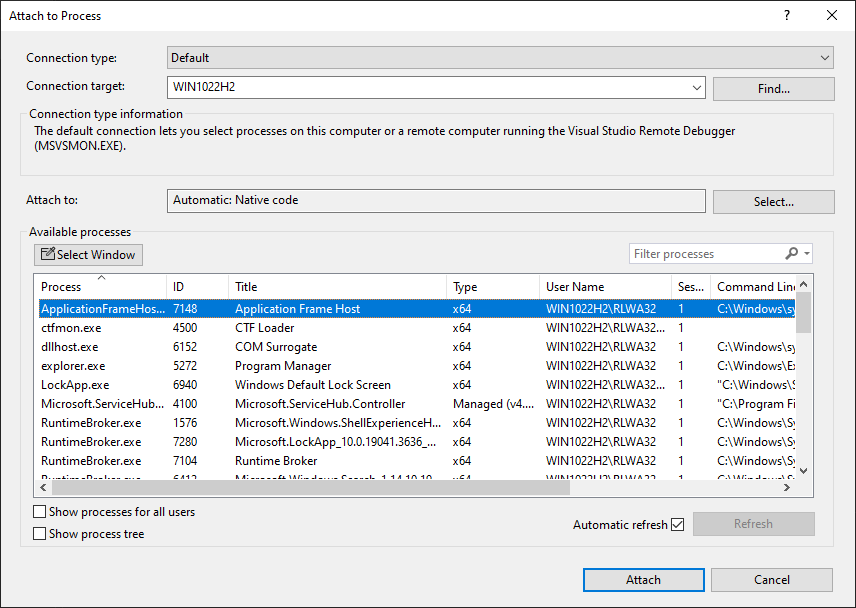The image size is (856, 608).
Task: Click the magnifier icon in Filter processes
Action: point(792,254)
